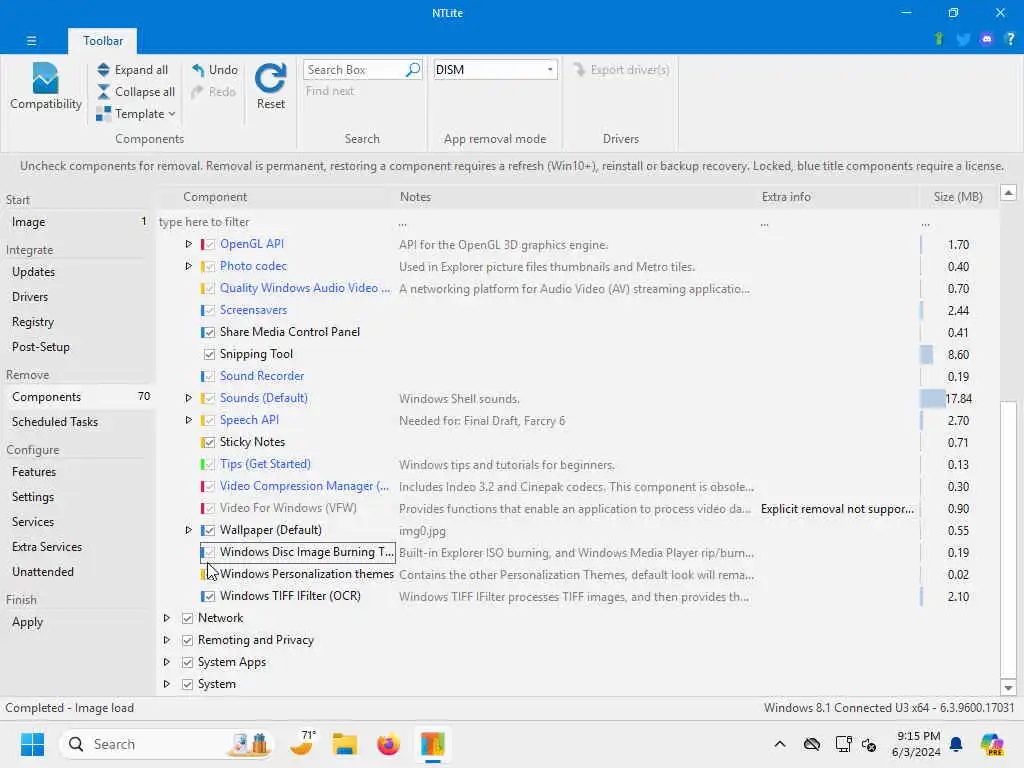Select the Screensavers component row
Viewport: 1024px width, 768px height.
(x=579, y=310)
